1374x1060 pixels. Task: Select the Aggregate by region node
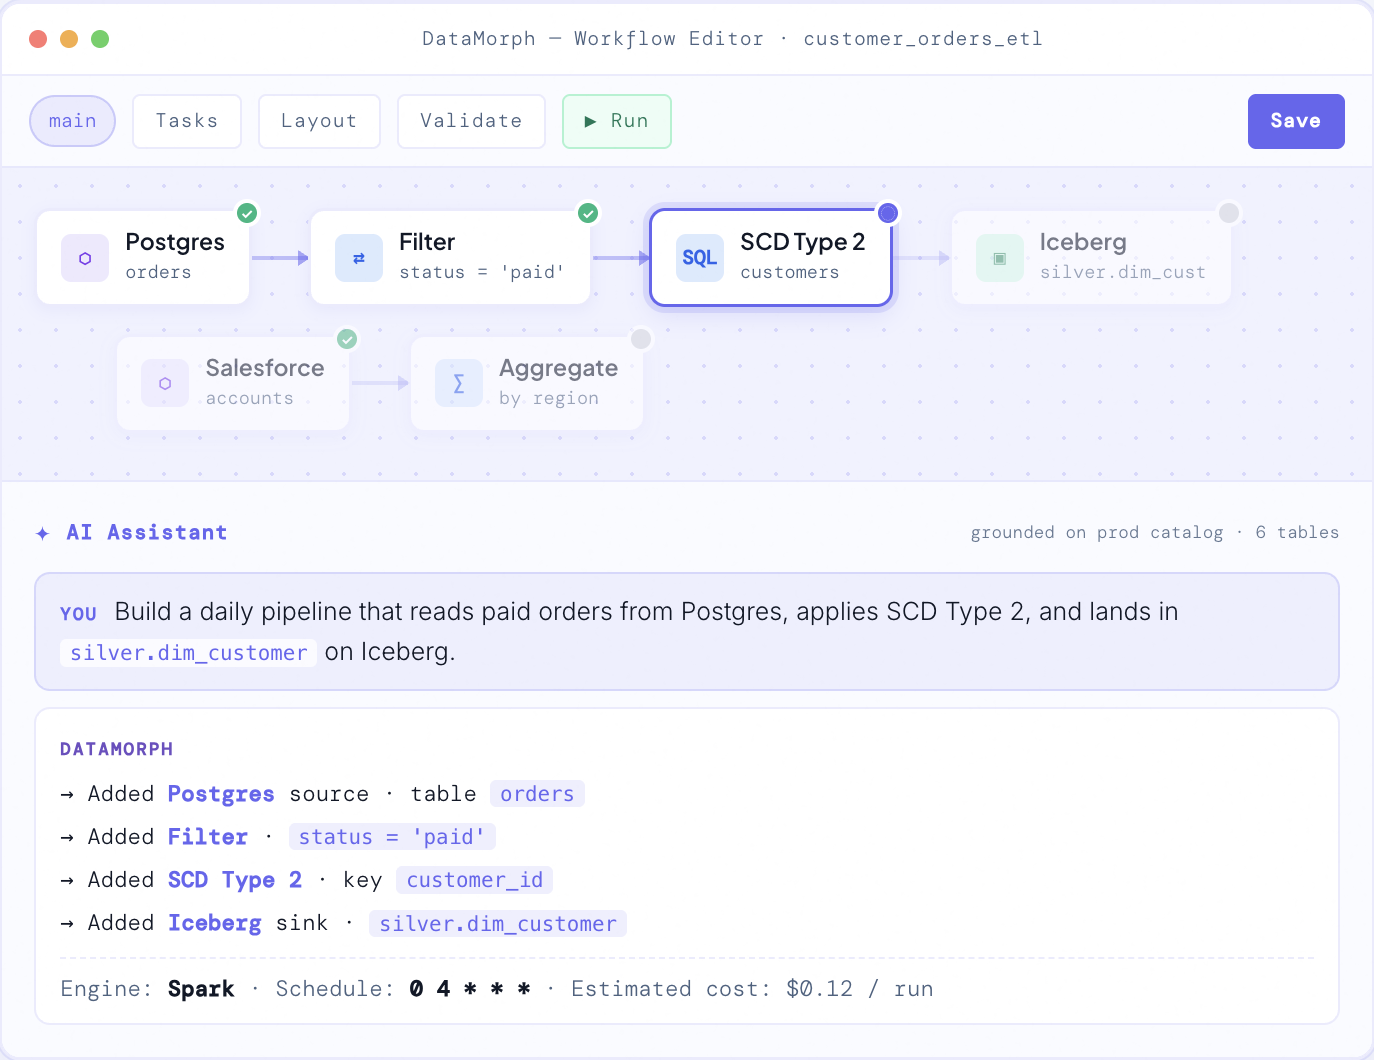527,383
